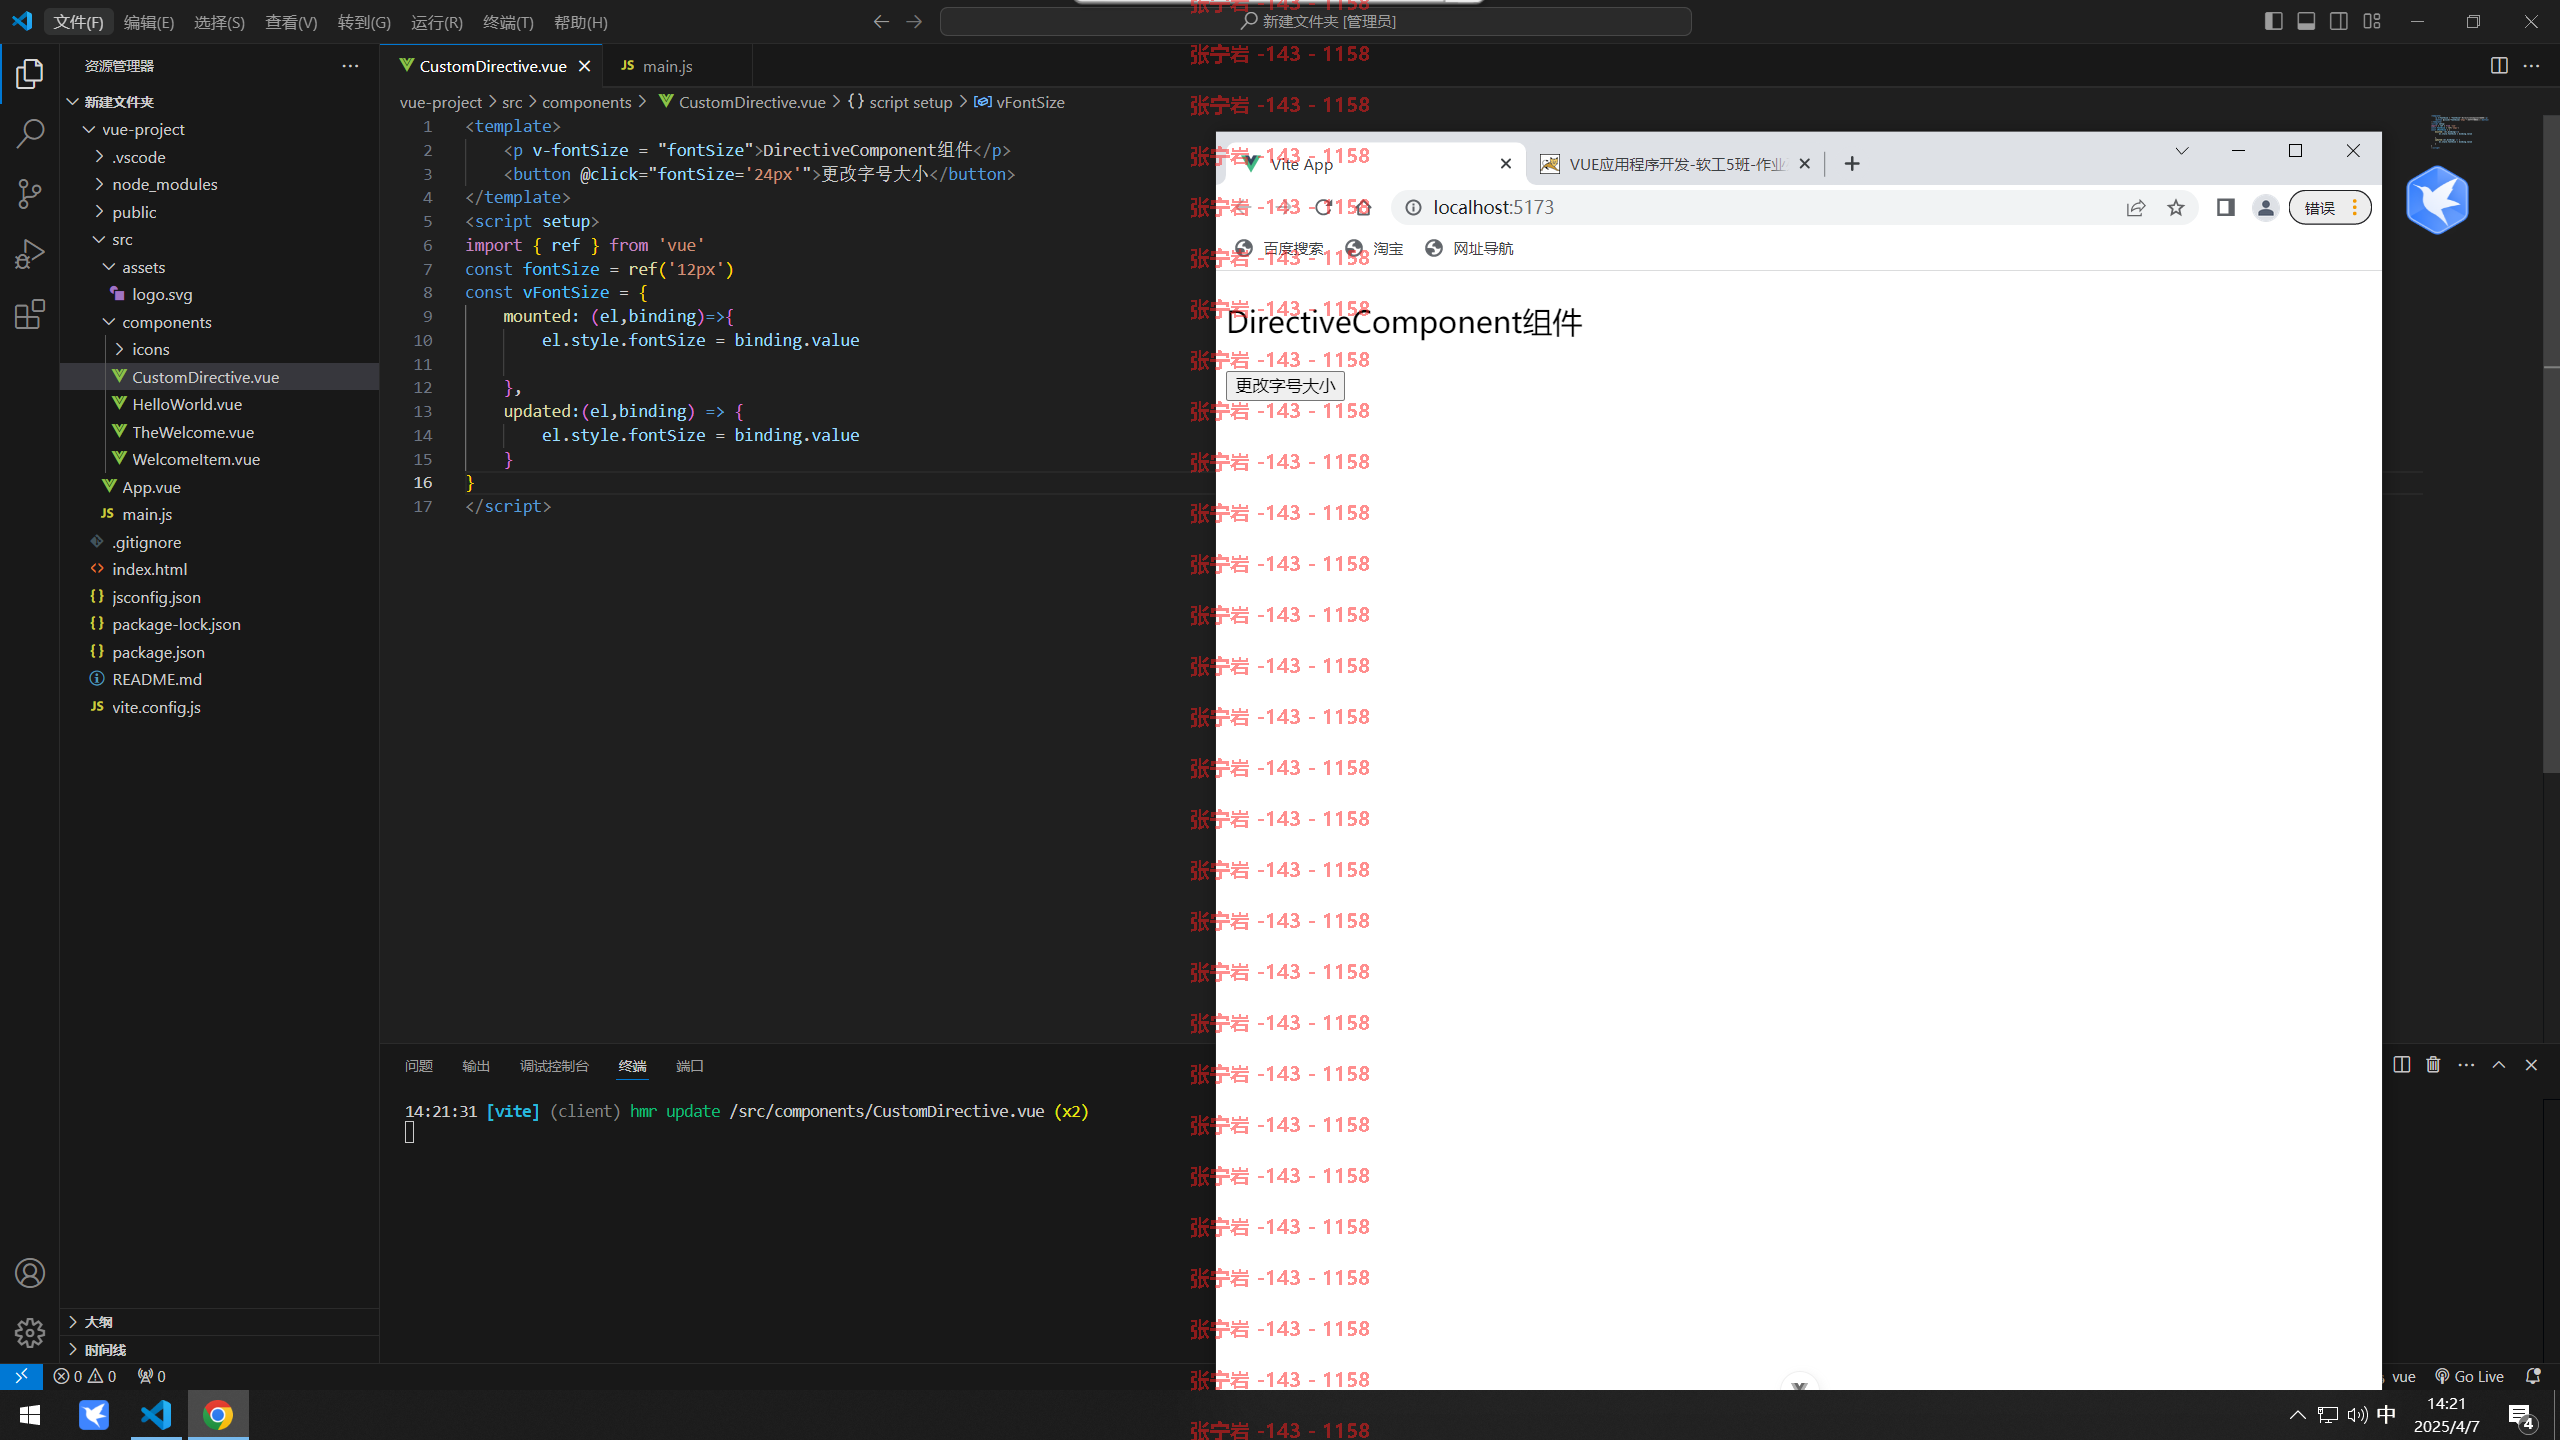
Task: Open the Manage gear icon
Action: (x=30, y=1332)
